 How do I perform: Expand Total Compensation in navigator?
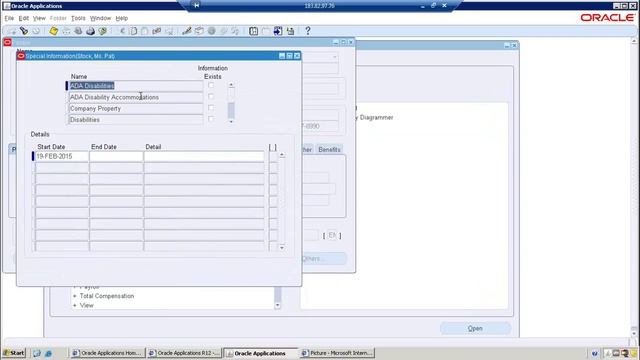[75, 296]
